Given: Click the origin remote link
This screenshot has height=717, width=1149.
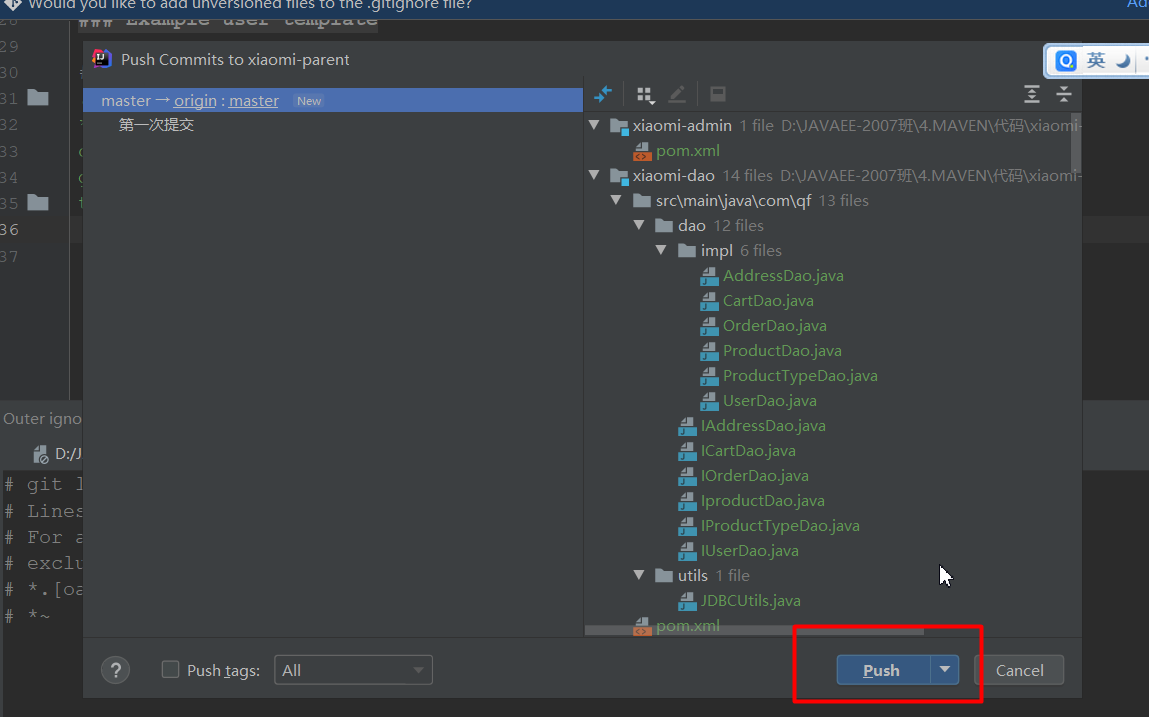Looking at the screenshot, I should pos(195,101).
